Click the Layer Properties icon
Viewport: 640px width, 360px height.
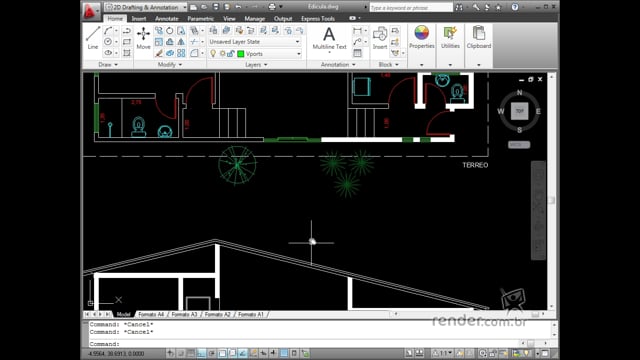[213, 30]
